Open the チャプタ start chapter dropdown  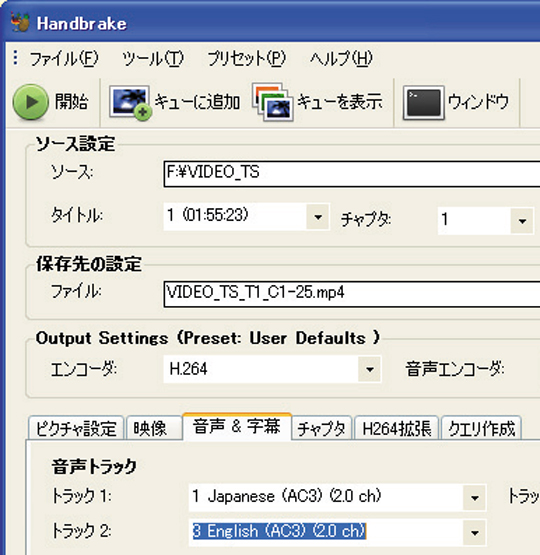(522, 221)
